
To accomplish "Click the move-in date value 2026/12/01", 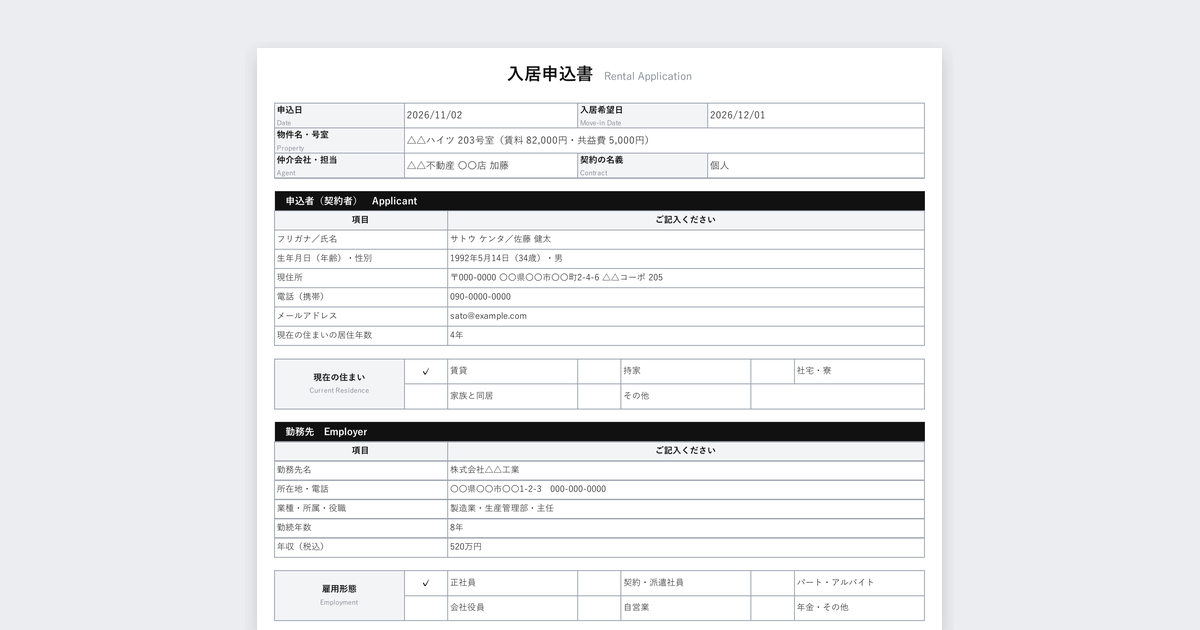I will [816, 115].
